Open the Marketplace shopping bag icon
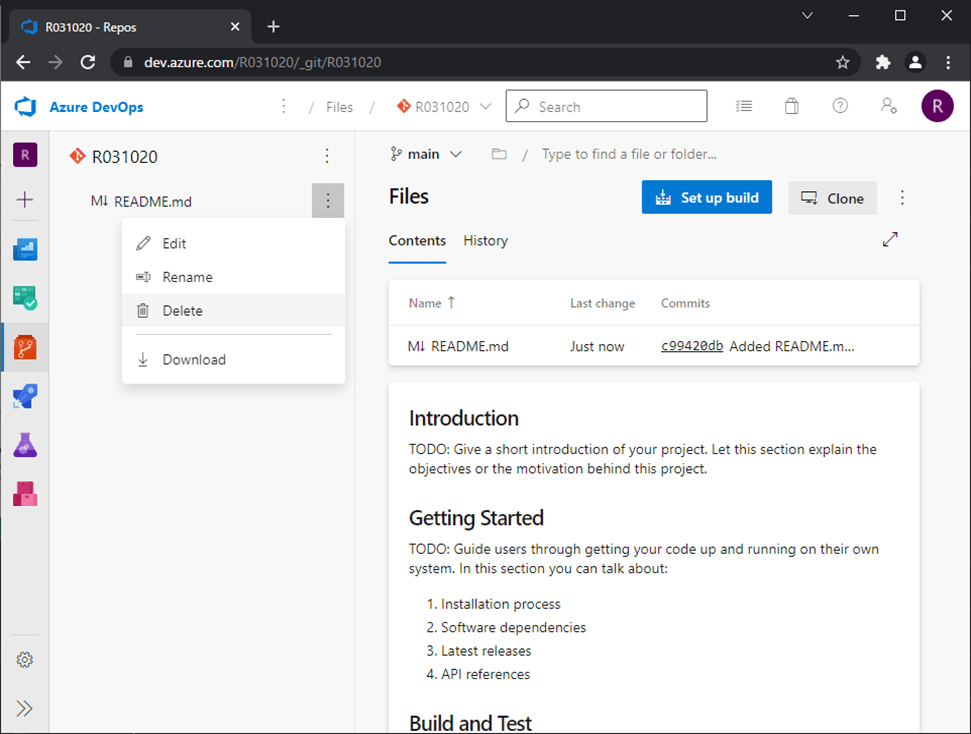Image resolution: width=971 pixels, height=734 pixels. (791, 107)
